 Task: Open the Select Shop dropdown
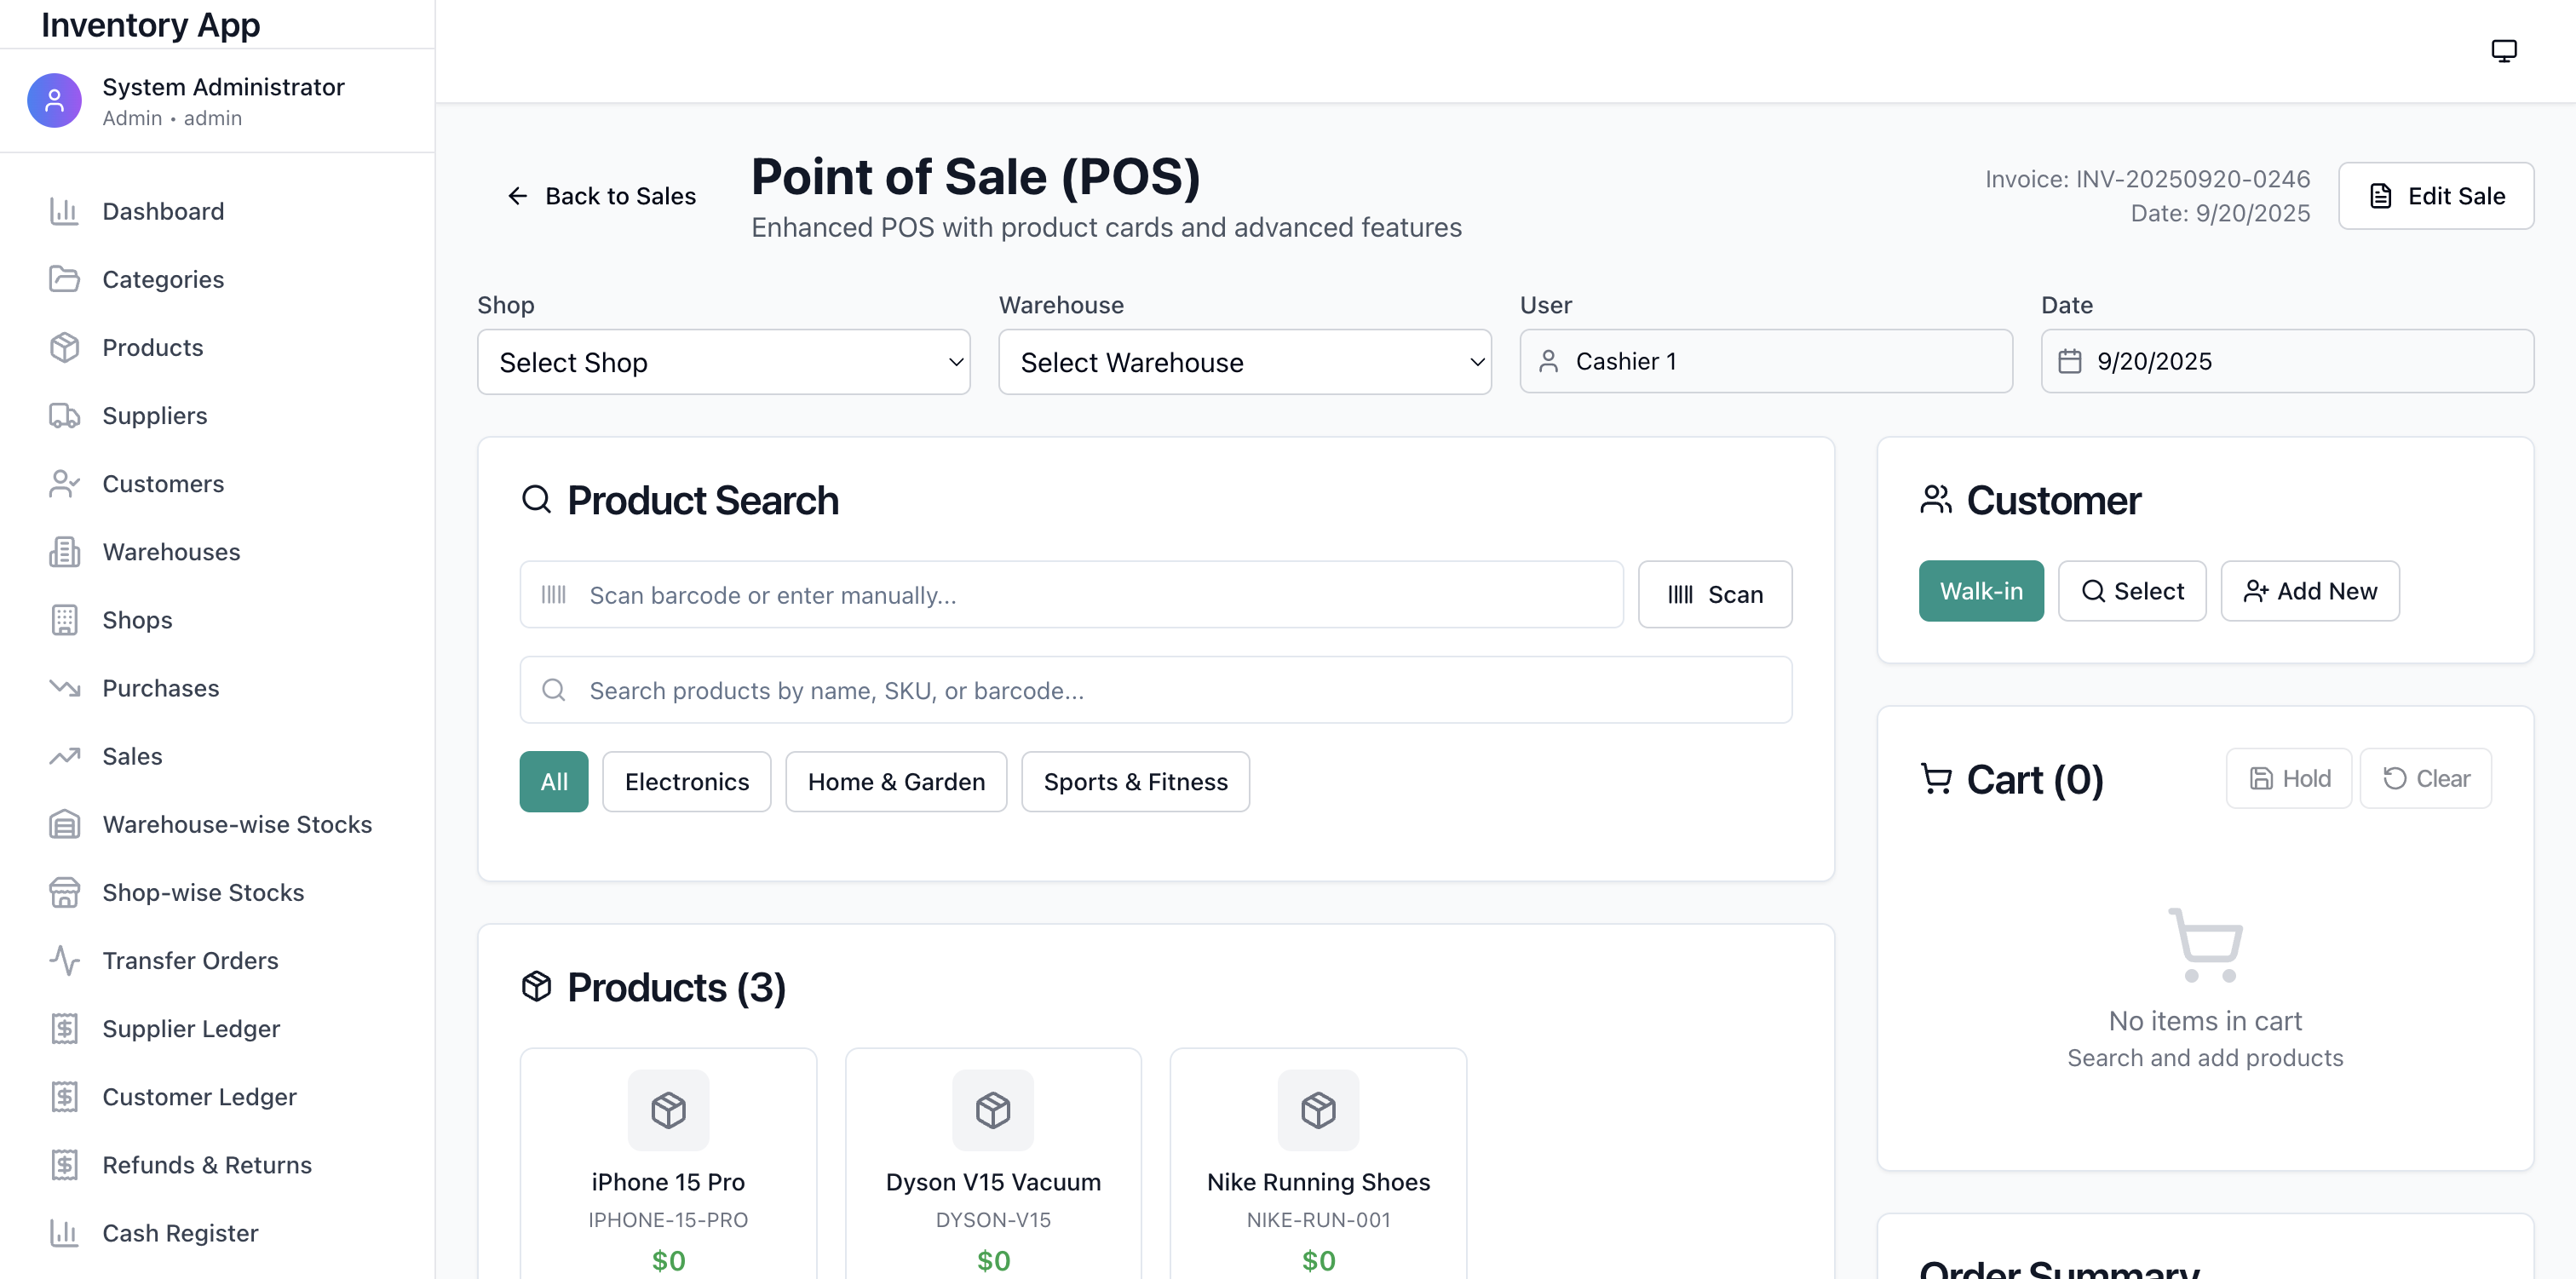724,362
